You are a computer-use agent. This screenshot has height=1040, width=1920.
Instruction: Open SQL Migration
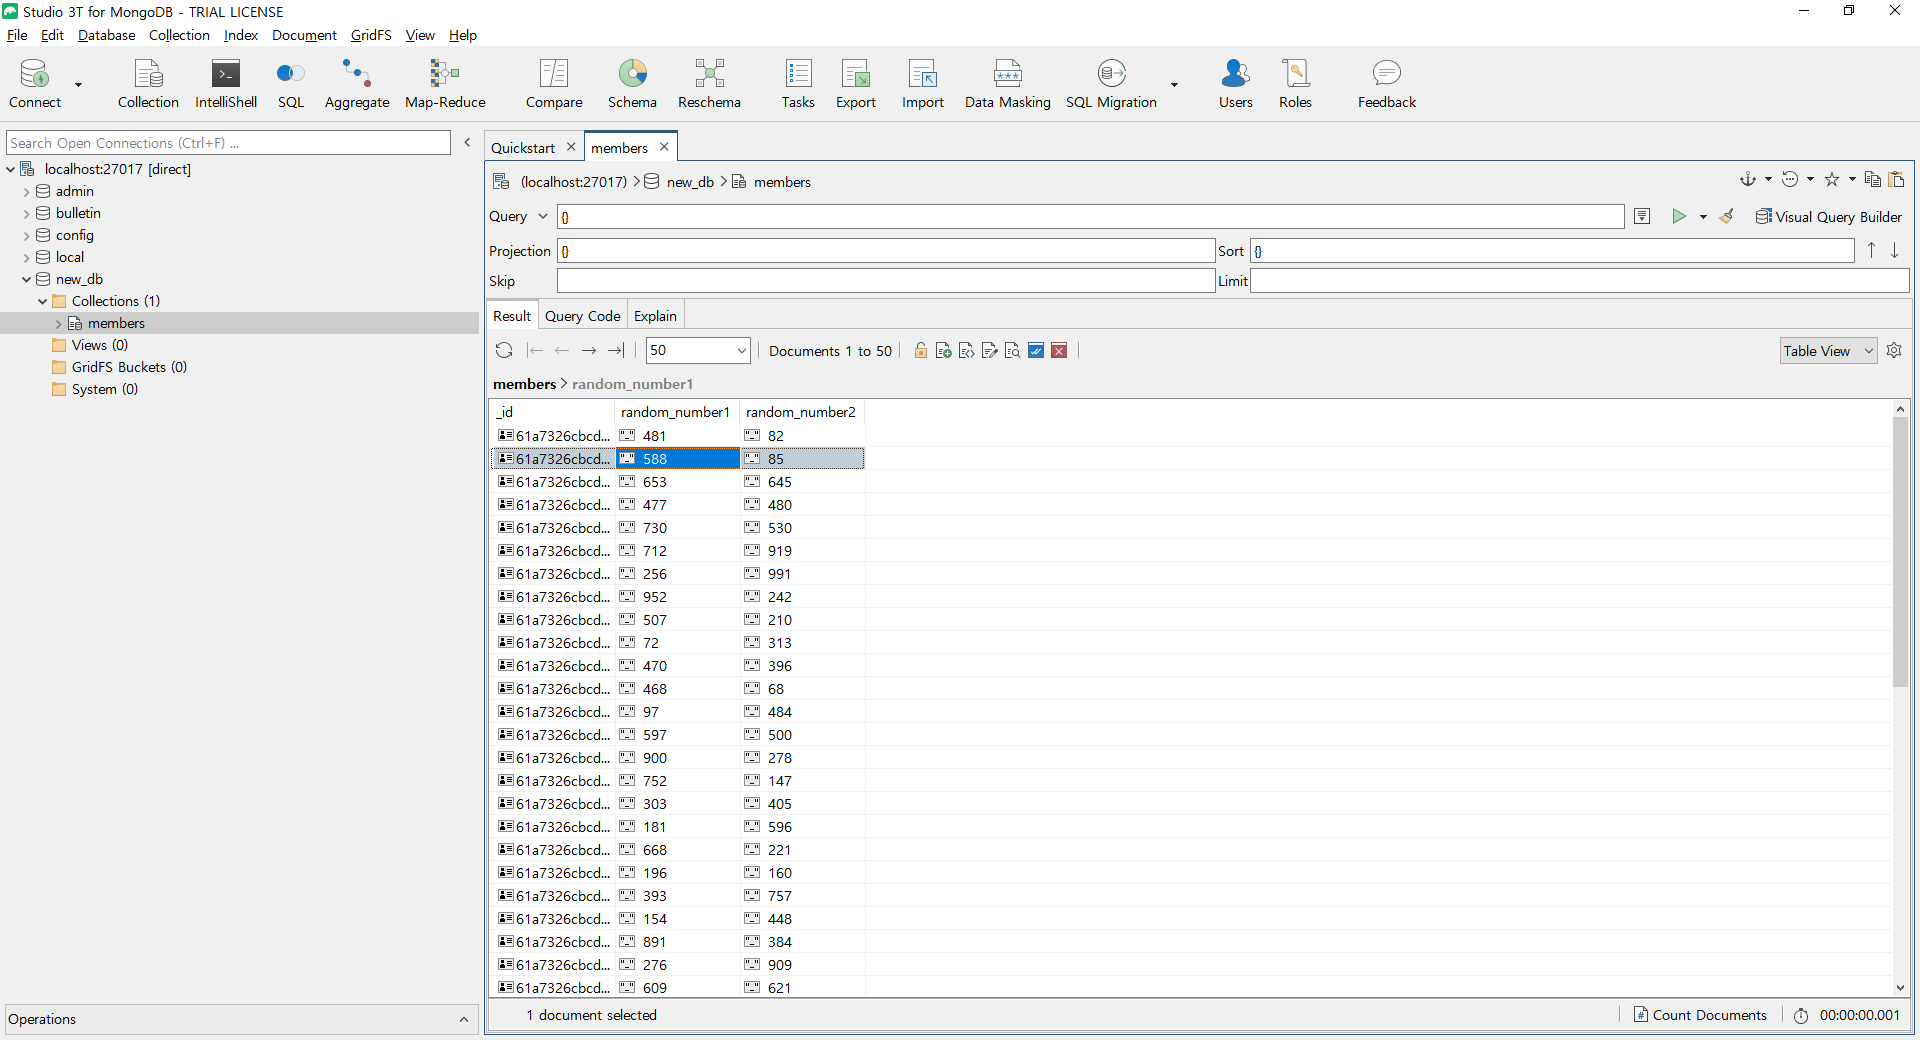click(1111, 84)
